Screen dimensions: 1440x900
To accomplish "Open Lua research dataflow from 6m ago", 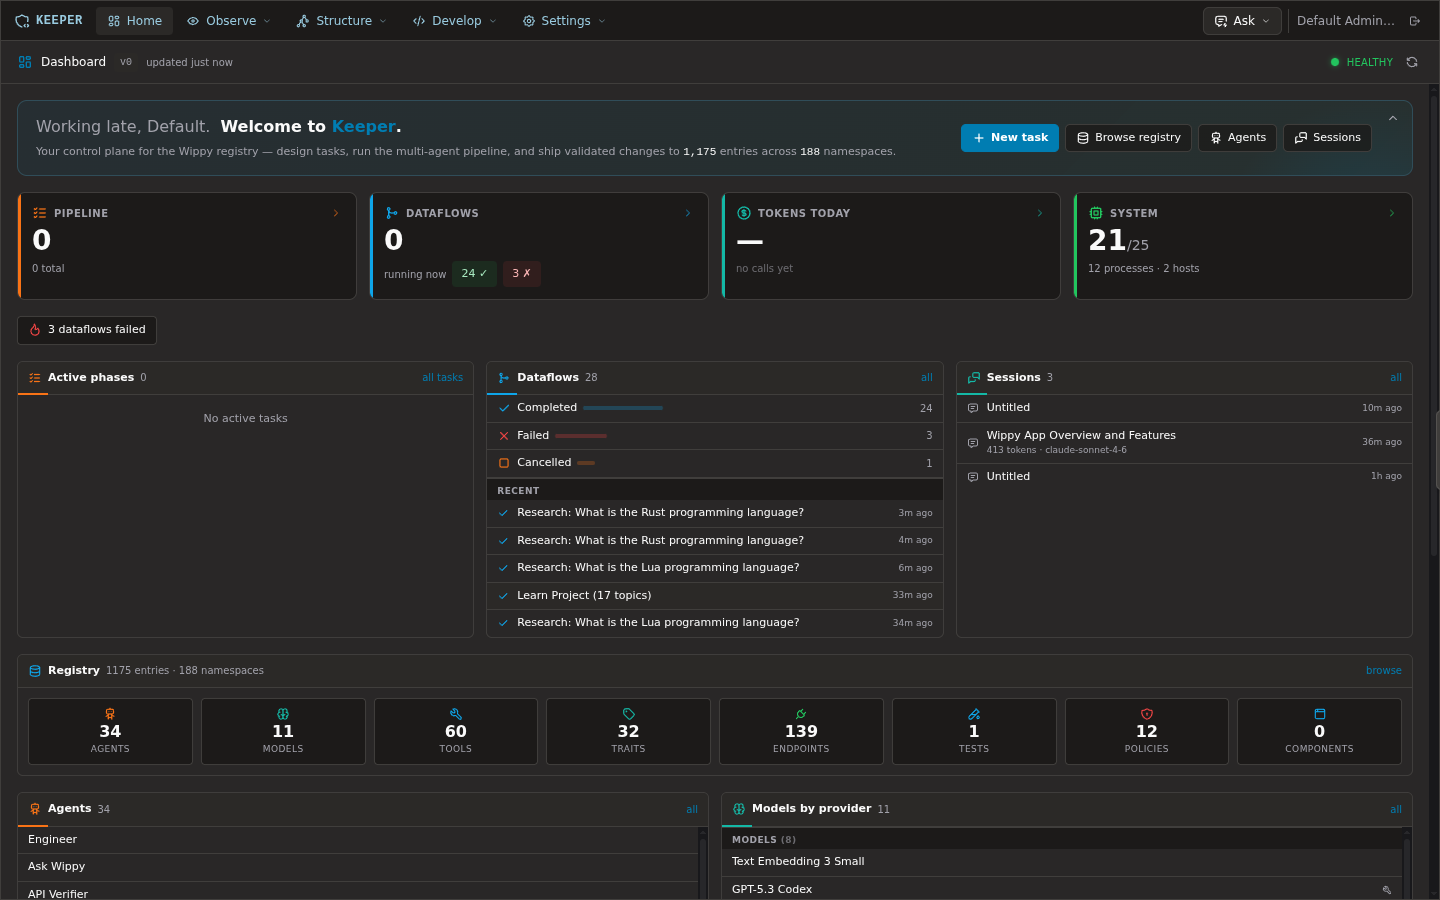I will [x=715, y=568].
